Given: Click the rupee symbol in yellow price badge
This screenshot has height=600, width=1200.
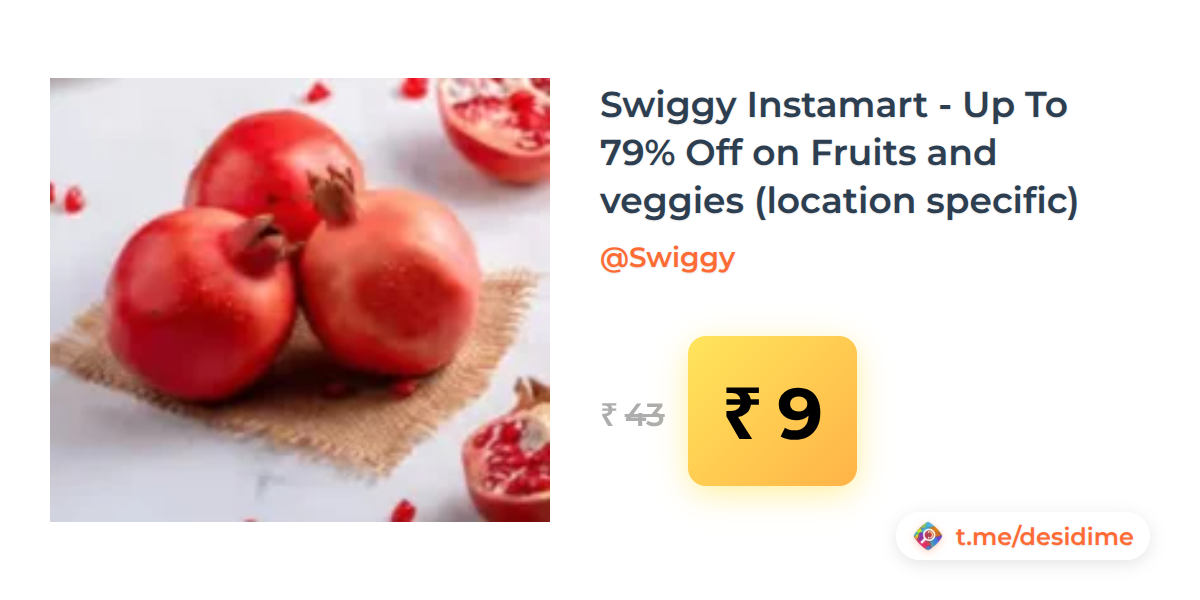Looking at the screenshot, I should click(x=742, y=413).
